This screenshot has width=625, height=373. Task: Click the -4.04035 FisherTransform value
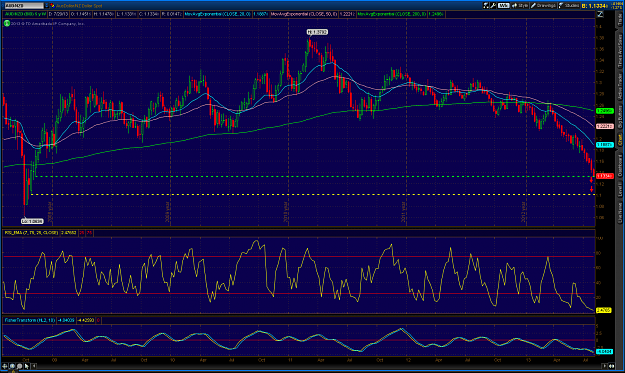coord(65,320)
